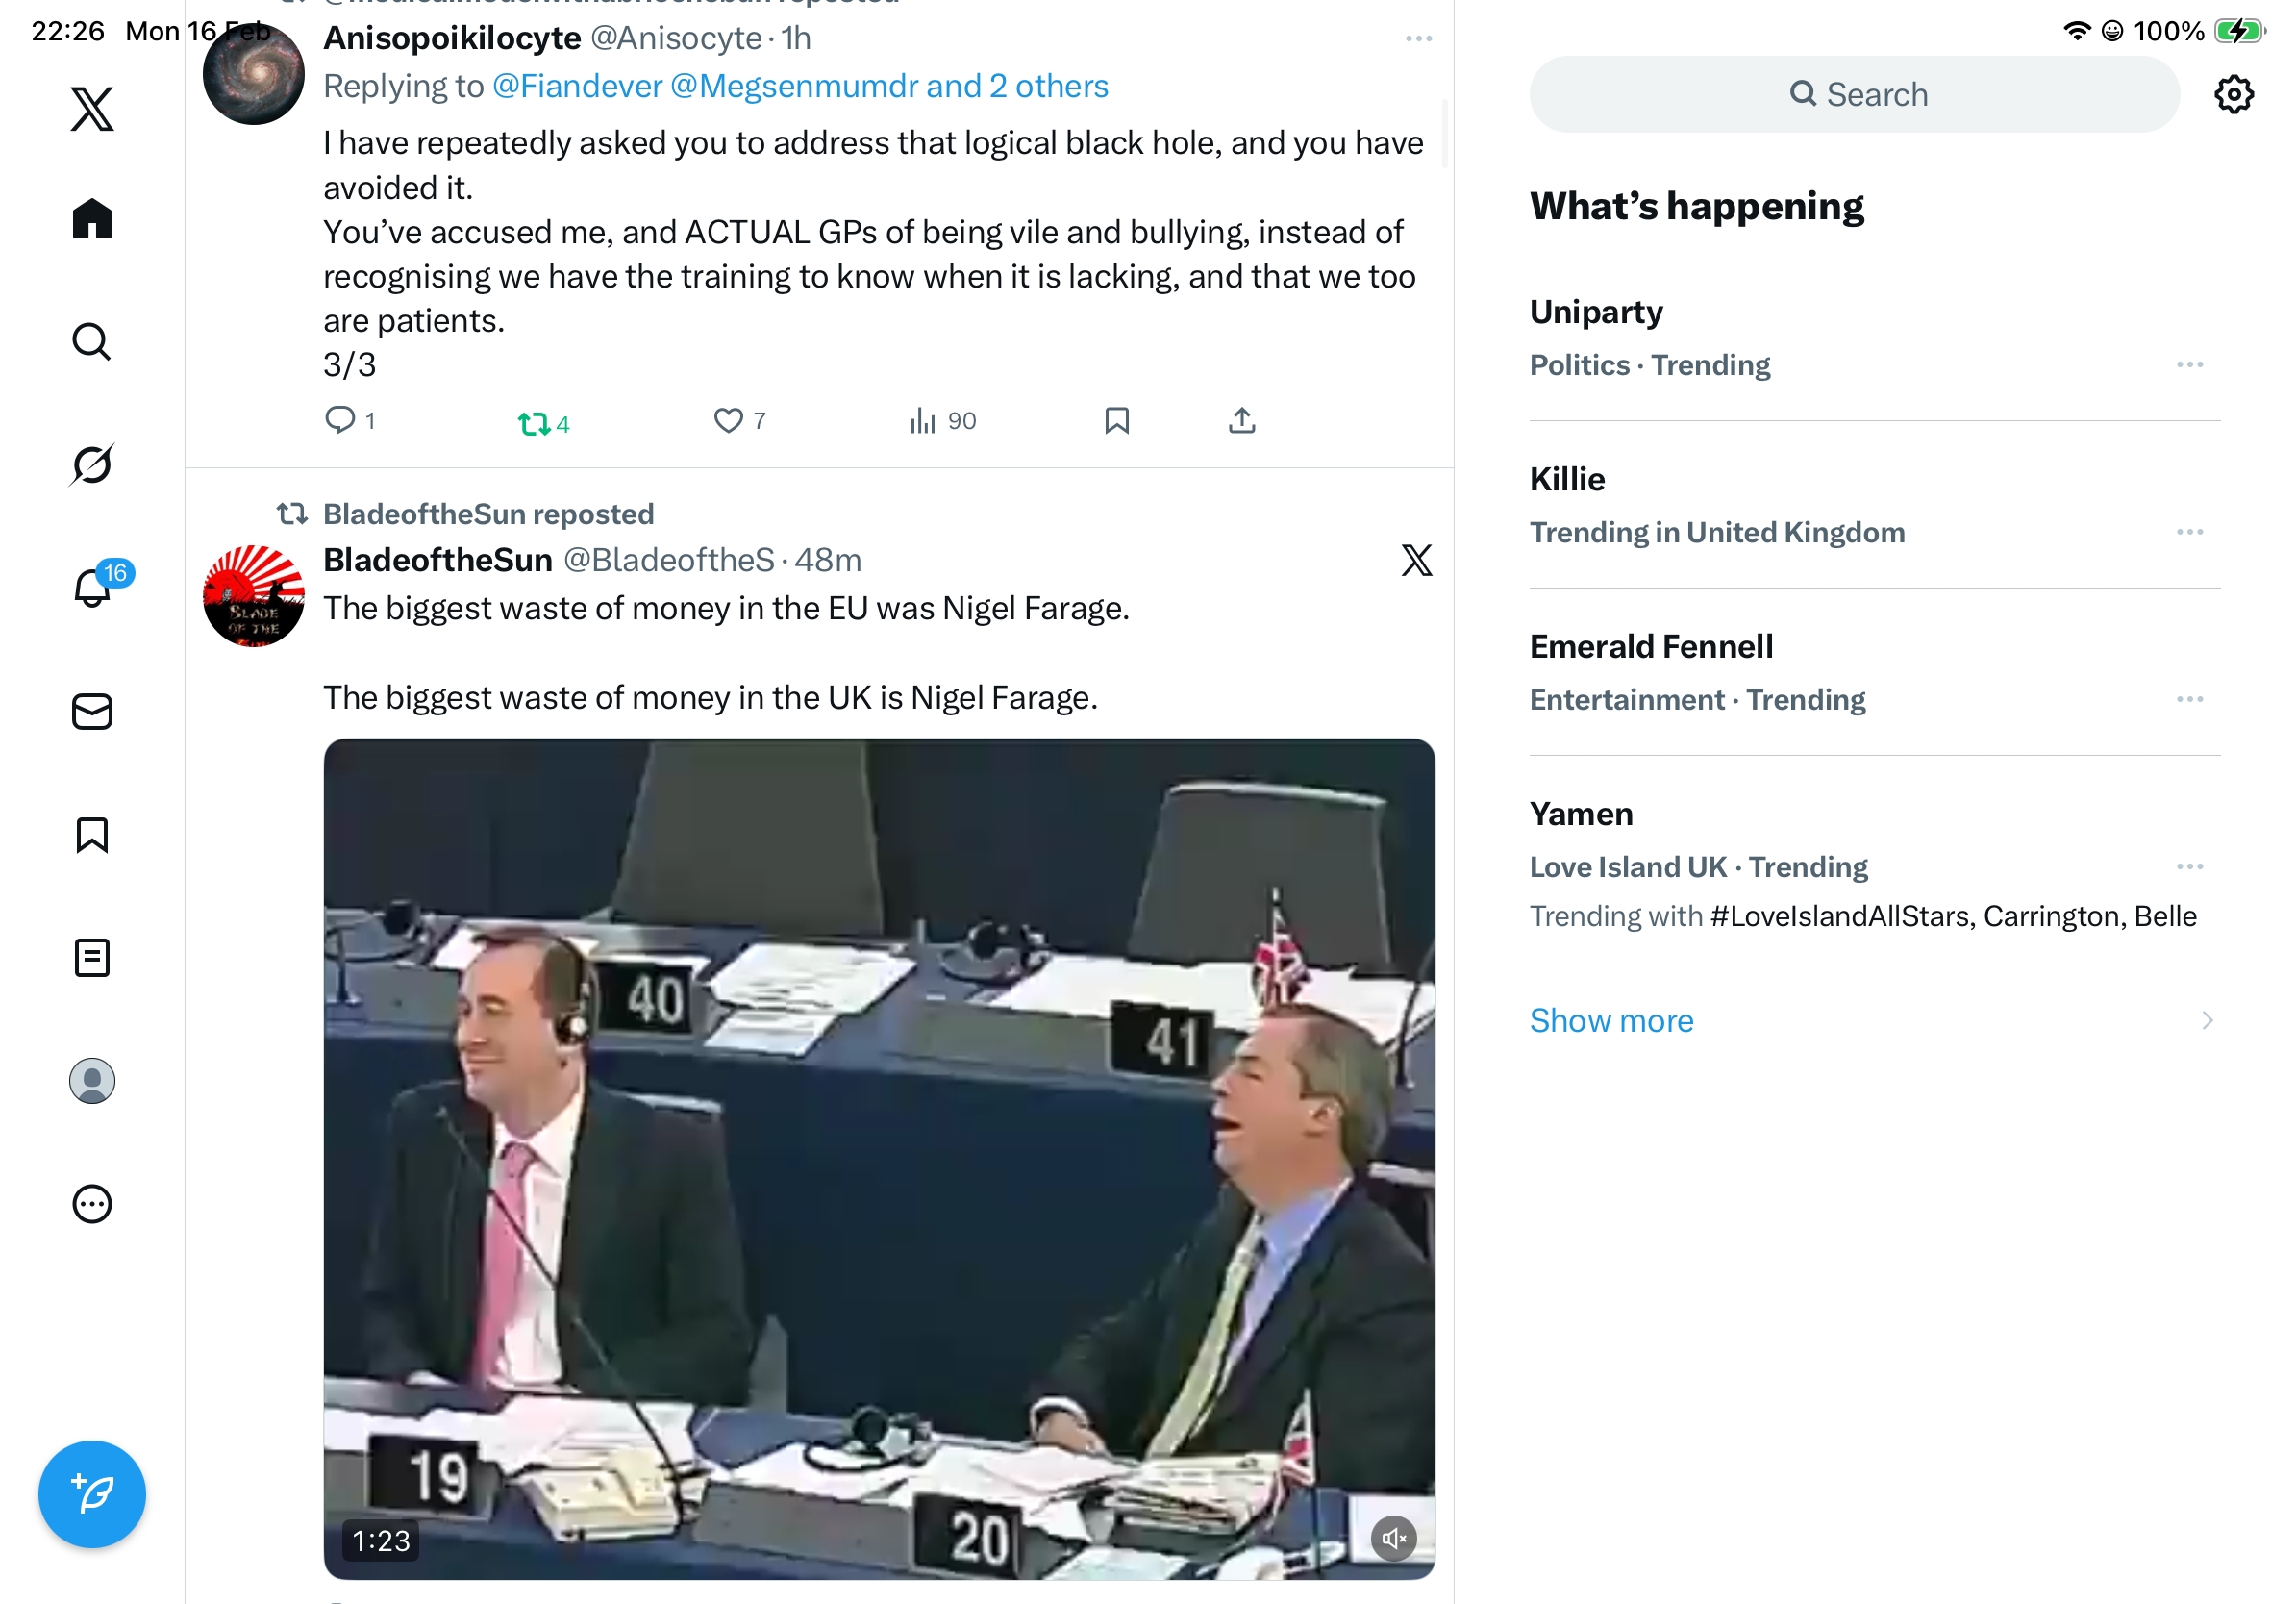Go to Home tab in sidebar

[92, 218]
